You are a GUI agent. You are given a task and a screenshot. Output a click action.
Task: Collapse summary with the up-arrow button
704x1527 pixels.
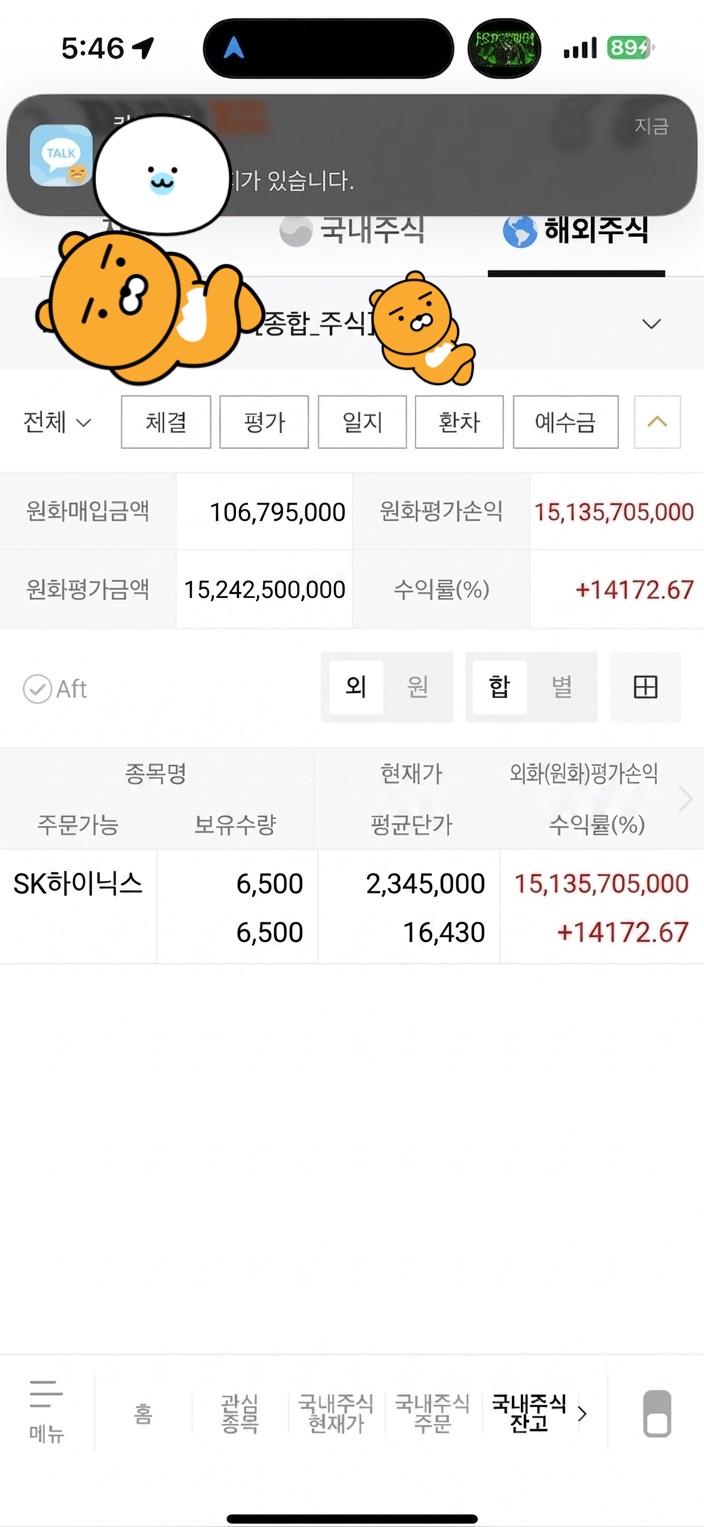(x=657, y=422)
